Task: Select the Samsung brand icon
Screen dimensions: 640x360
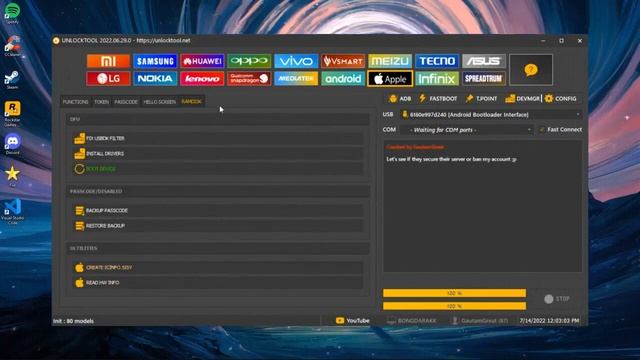Action: click(155, 61)
